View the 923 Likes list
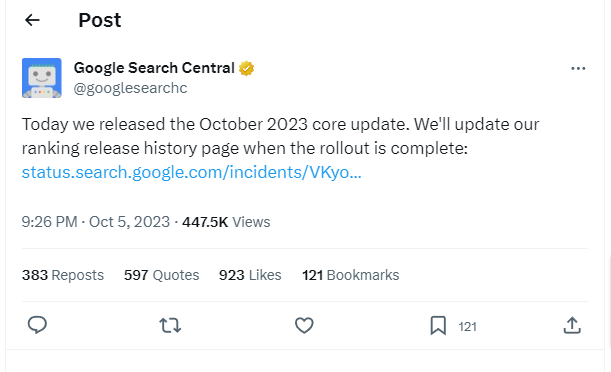Viewport: 611px width, 372px height. point(250,275)
